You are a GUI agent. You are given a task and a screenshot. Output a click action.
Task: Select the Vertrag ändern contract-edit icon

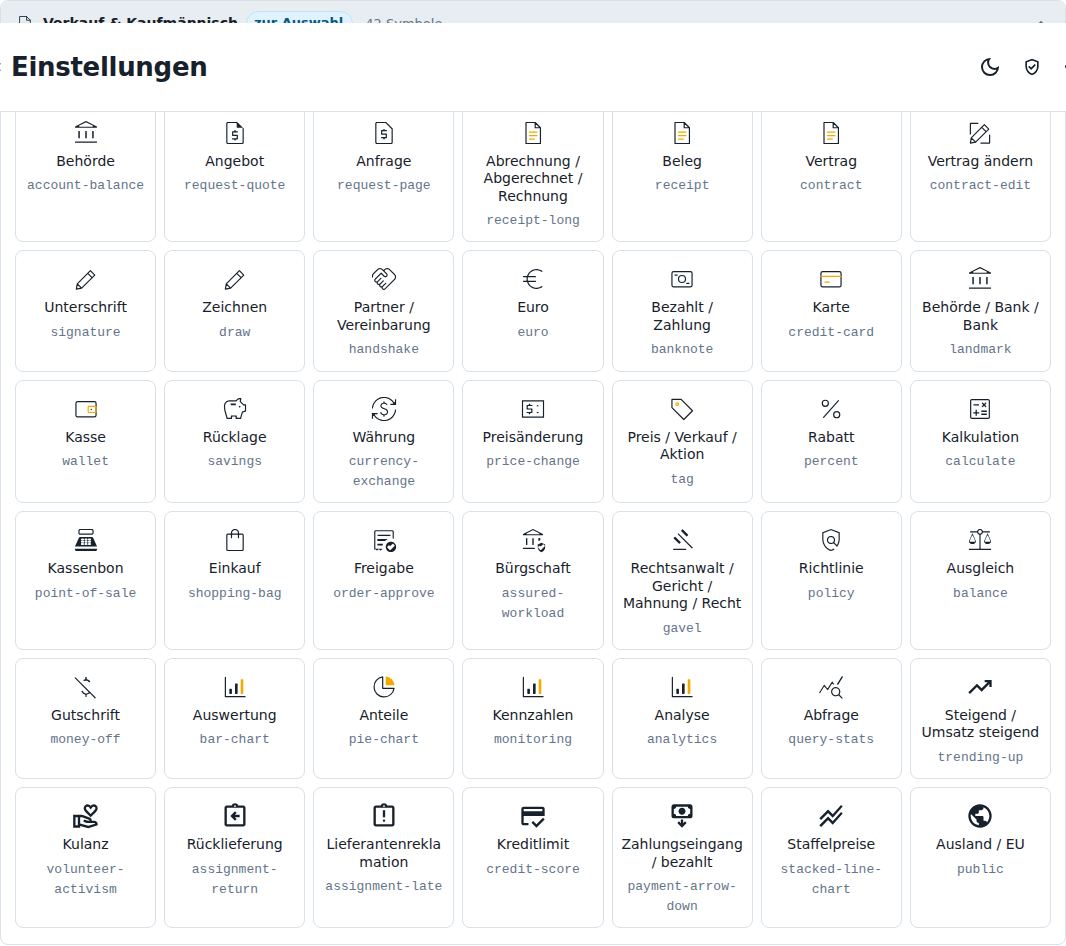[x=980, y=133]
